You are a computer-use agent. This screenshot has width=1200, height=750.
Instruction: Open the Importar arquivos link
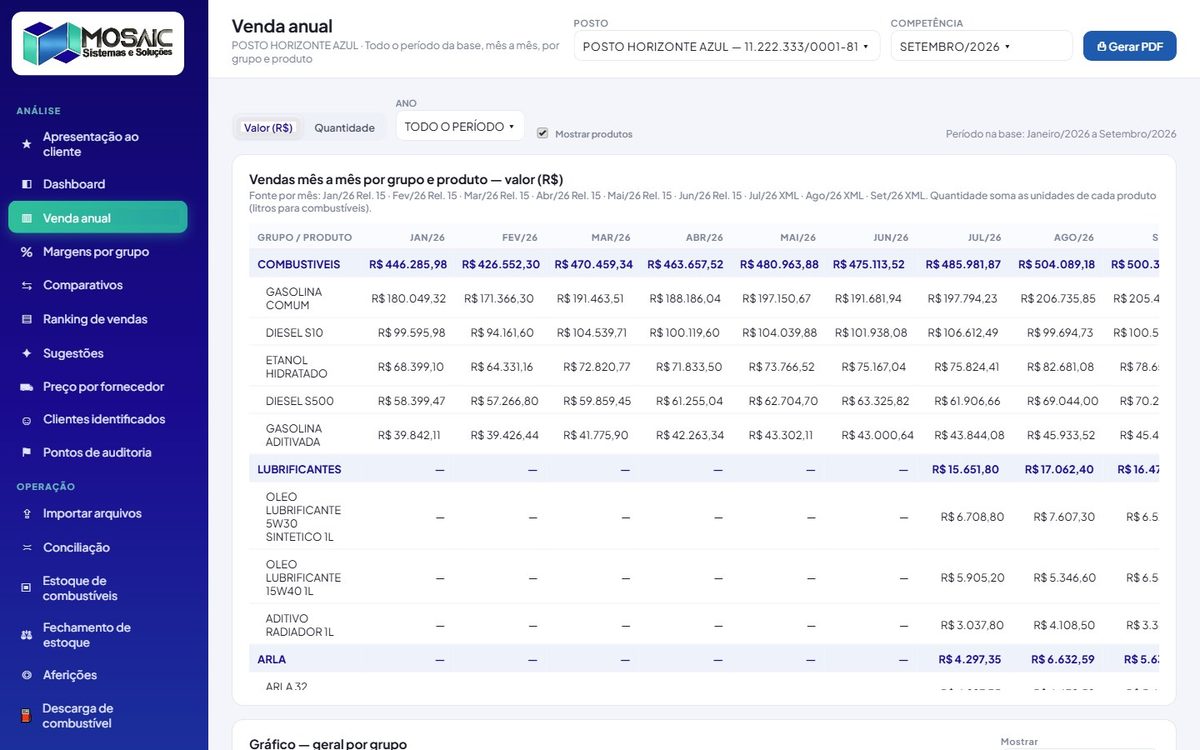[x=92, y=514]
